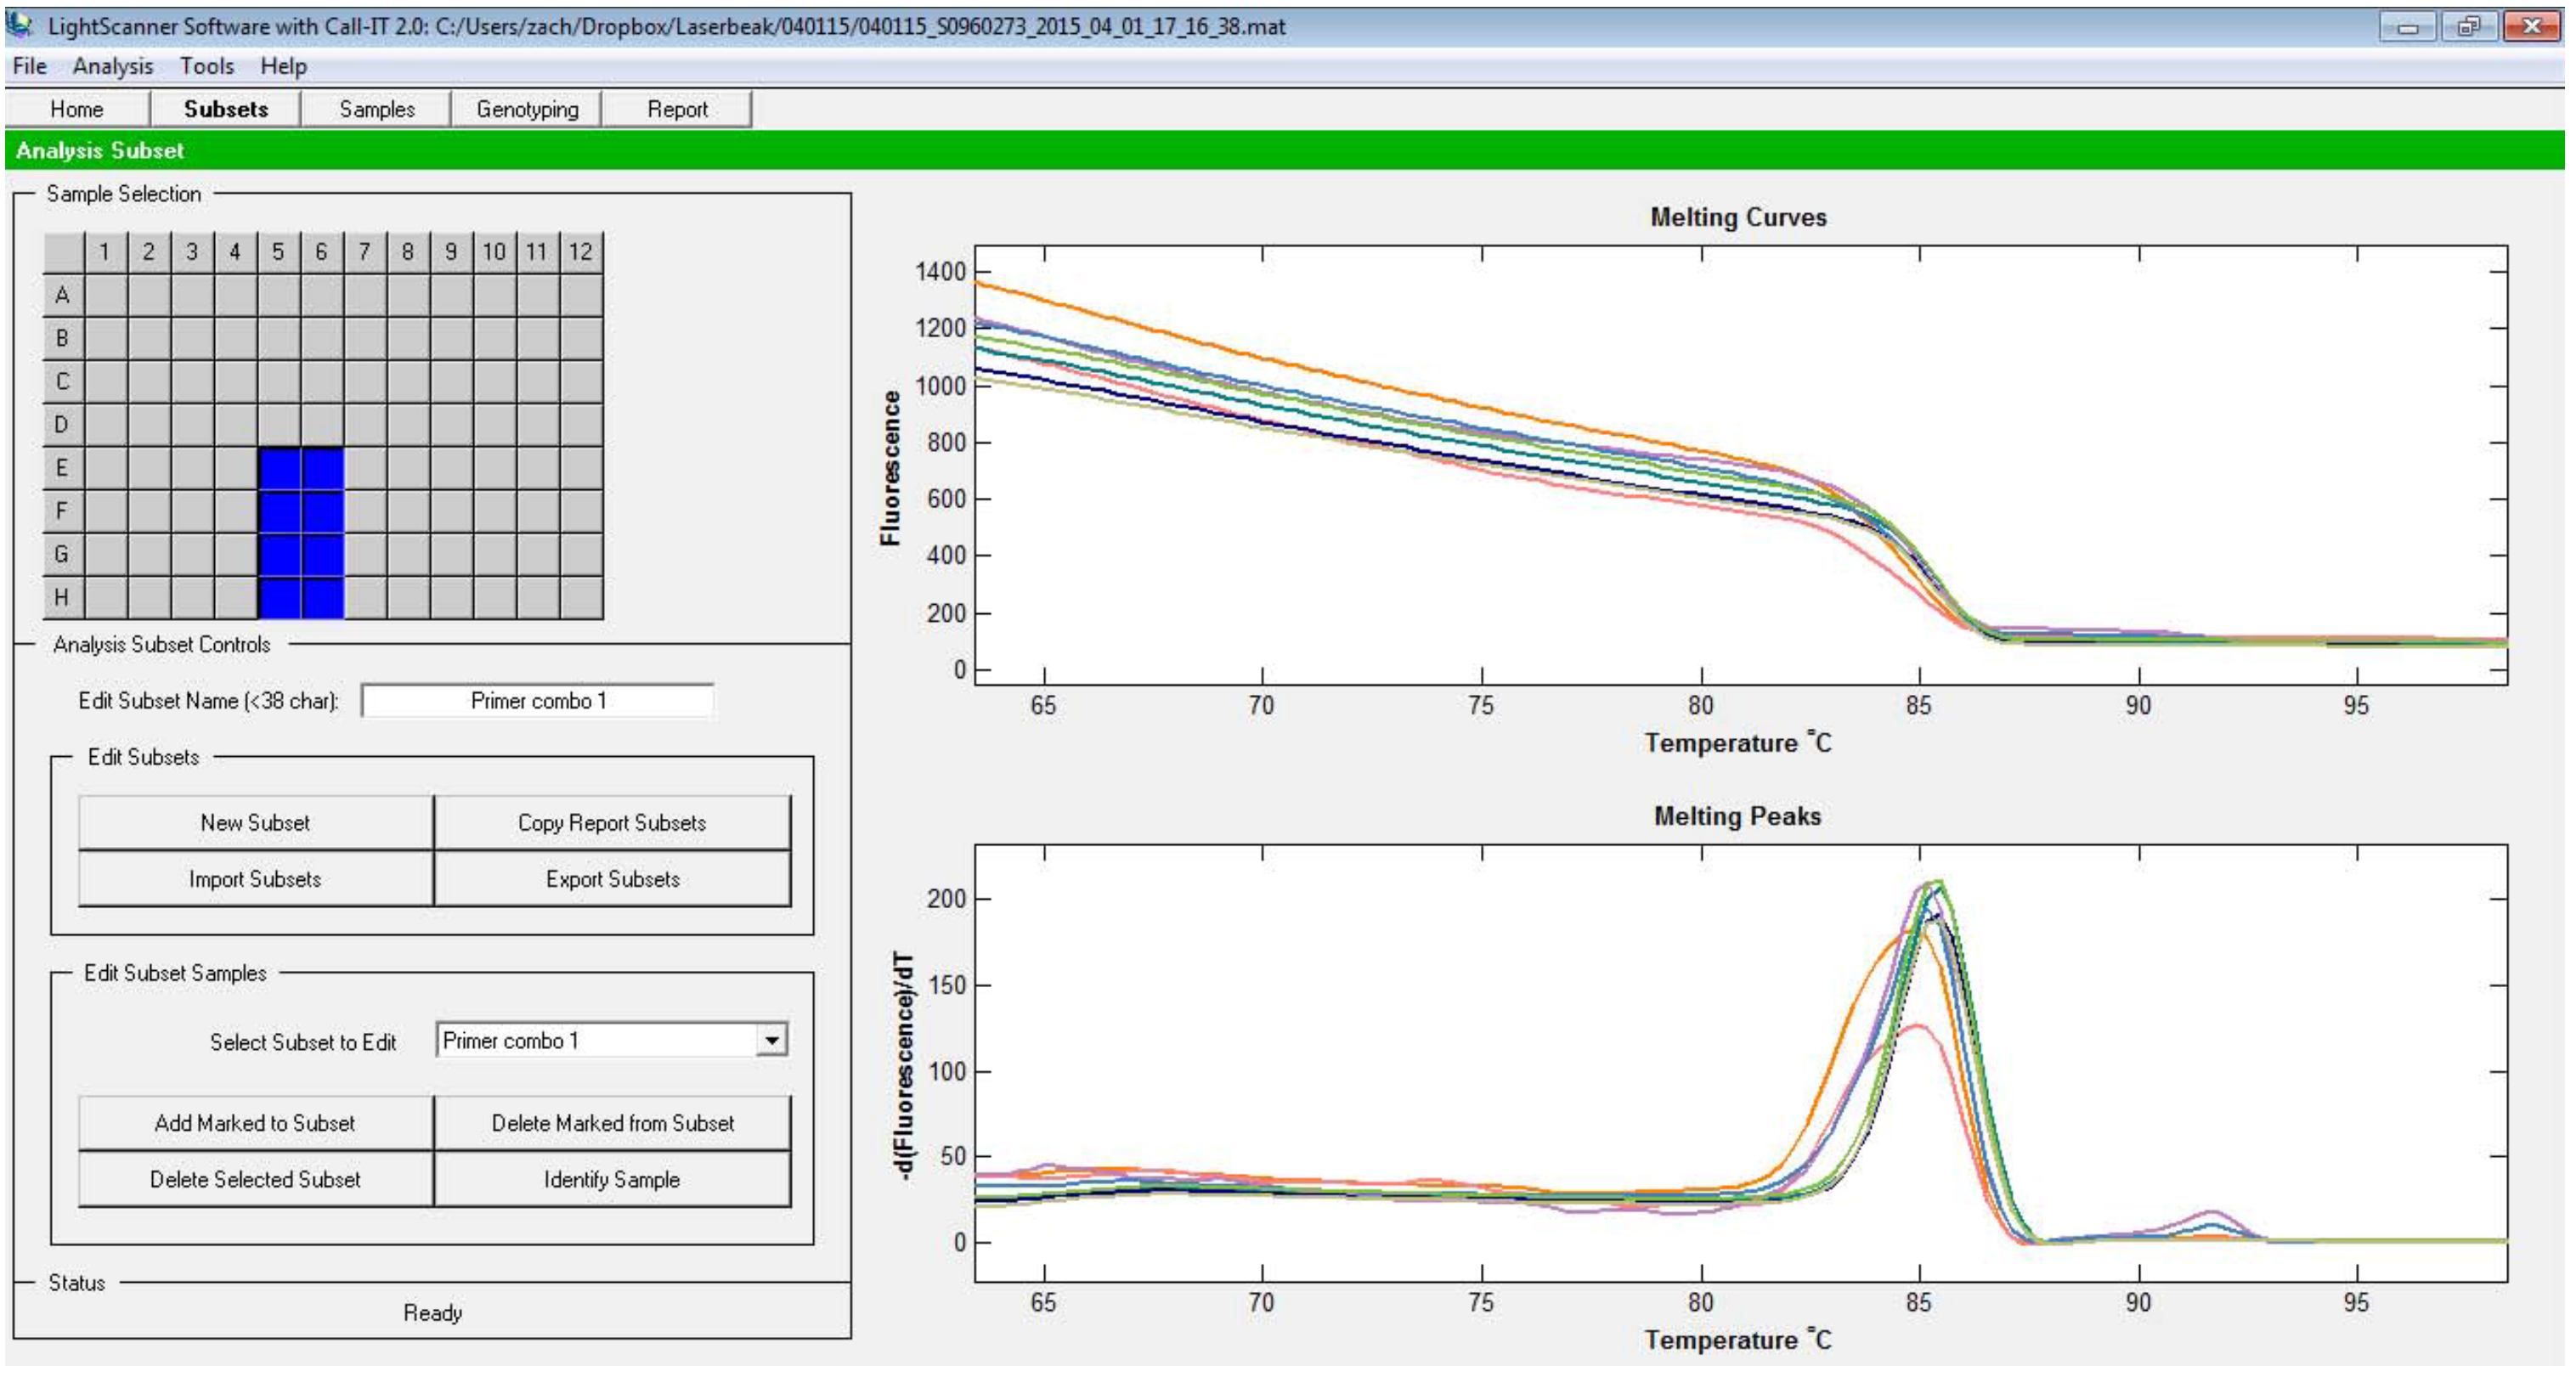Screen dimensions: 2576x1377
Task: Click blue well F6 in sample grid
Action: click(321, 511)
